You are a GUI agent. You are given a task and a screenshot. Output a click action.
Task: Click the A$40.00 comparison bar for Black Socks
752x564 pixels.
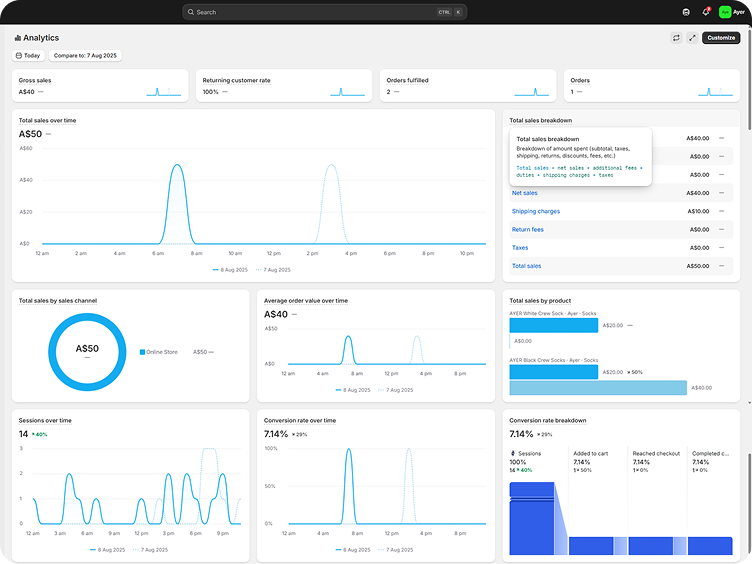(598, 388)
